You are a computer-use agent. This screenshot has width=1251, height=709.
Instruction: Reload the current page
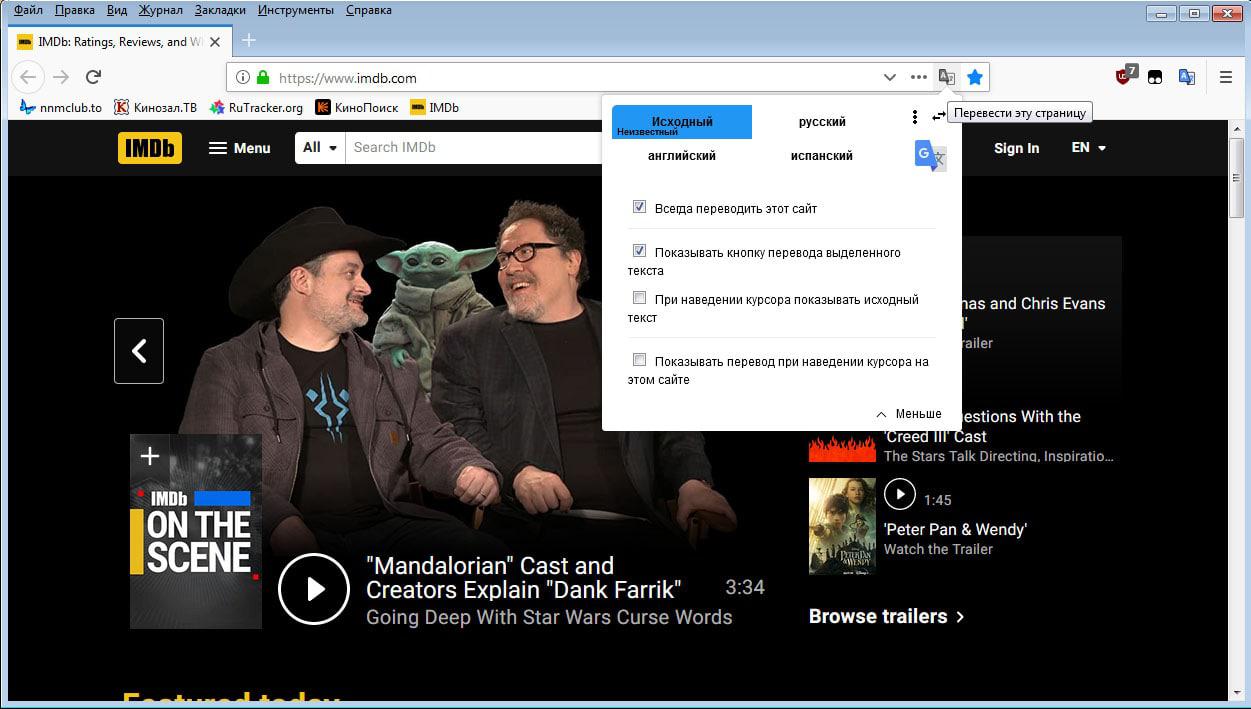click(93, 77)
